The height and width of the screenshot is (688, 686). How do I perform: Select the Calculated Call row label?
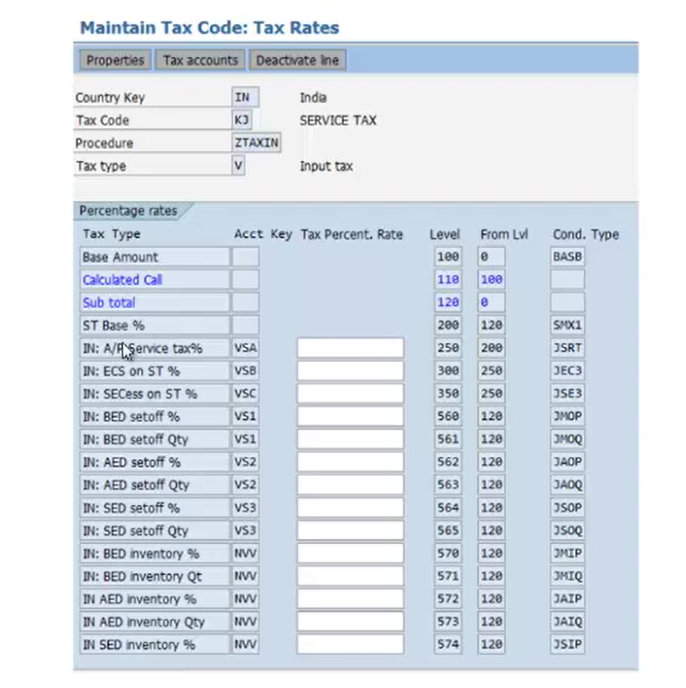154,280
